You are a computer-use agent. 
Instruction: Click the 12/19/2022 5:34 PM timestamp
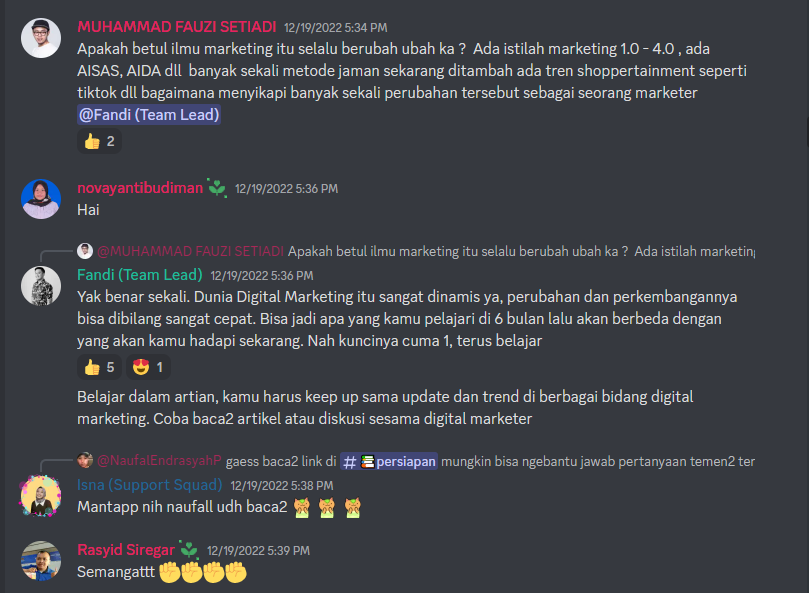point(335,27)
